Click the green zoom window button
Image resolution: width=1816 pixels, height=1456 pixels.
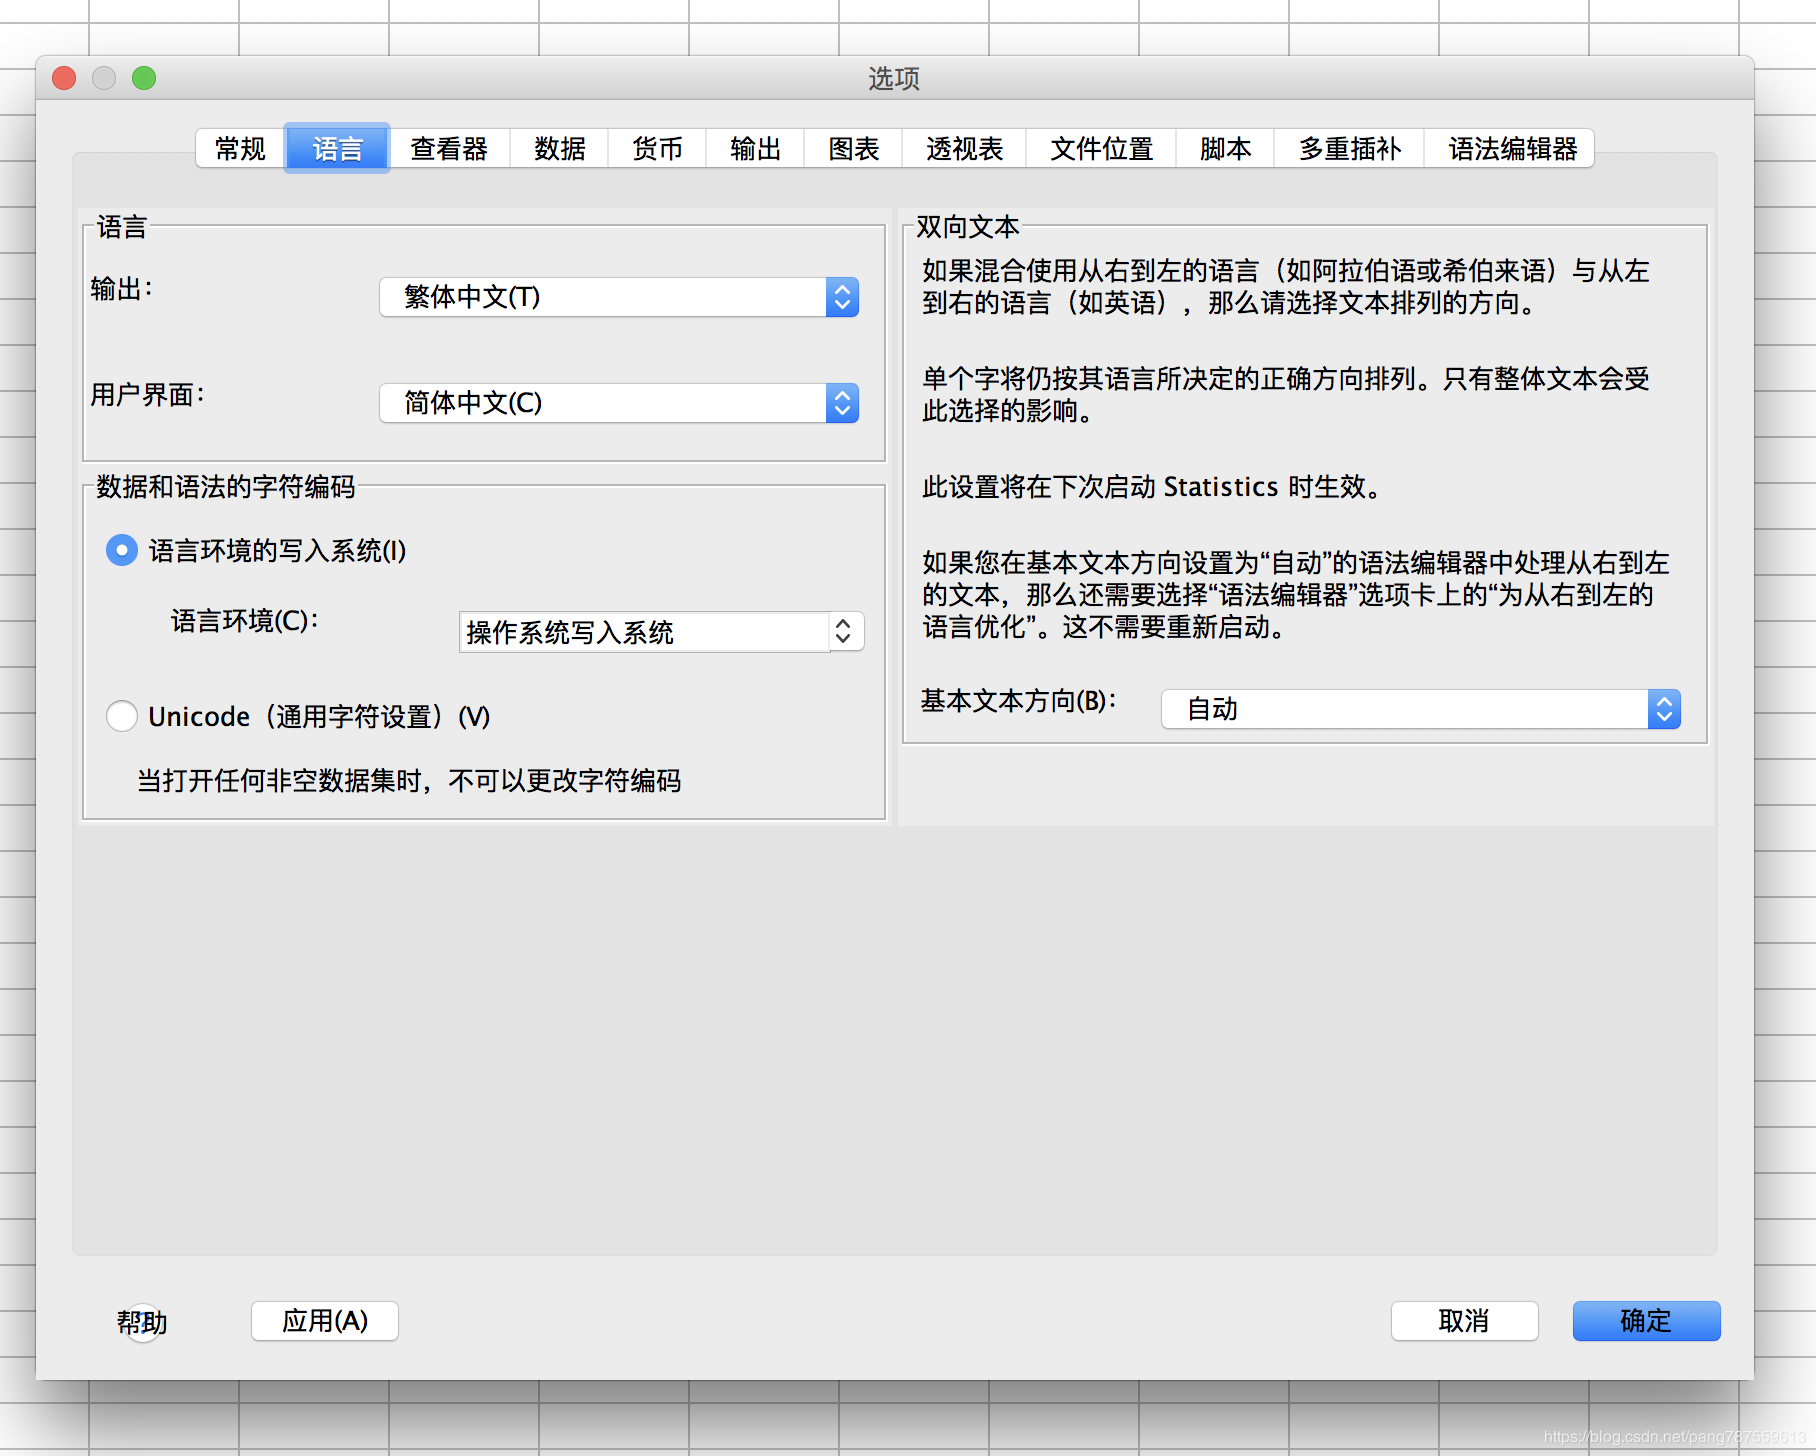click(144, 78)
